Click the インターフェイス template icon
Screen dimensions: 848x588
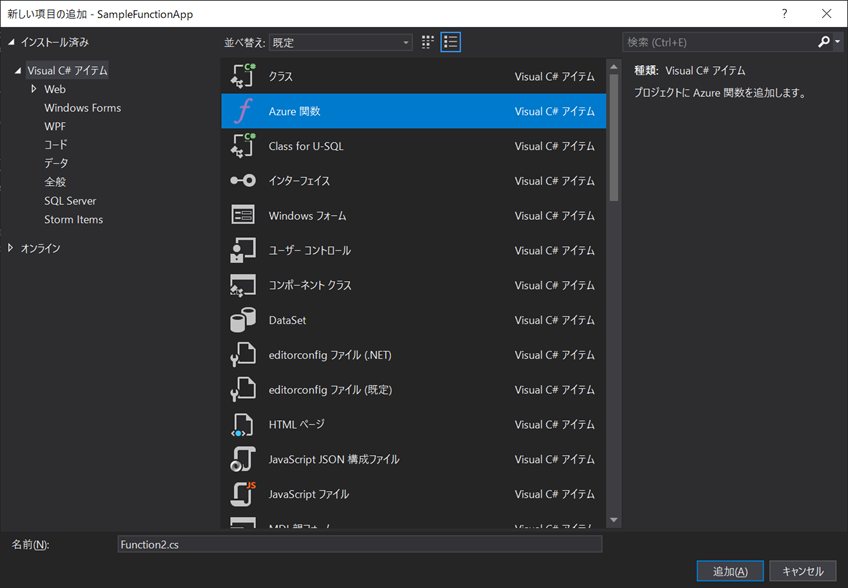243,181
